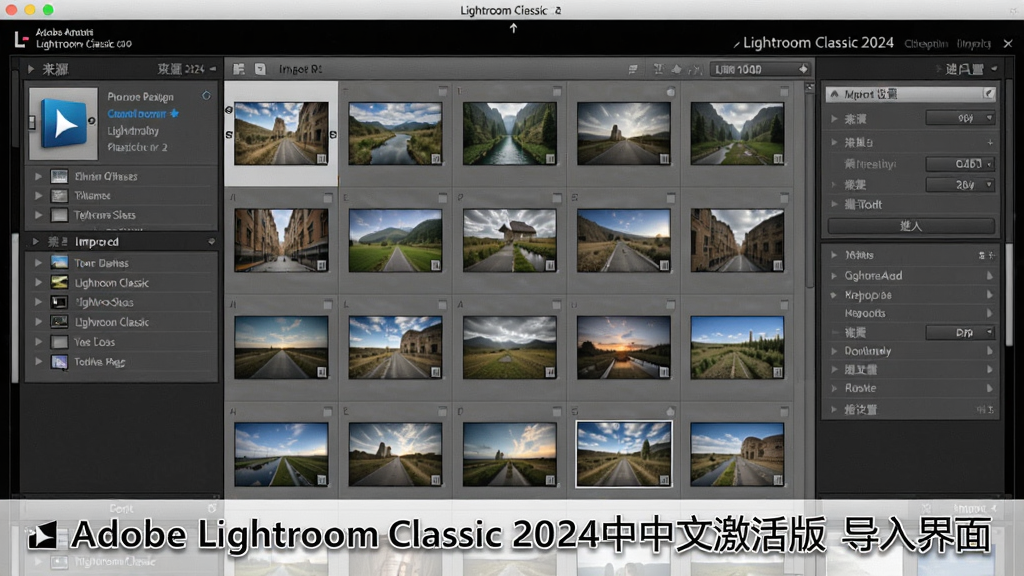This screenshot has height=576, width=1024.
Task: Click the round icon right of the play arrow tile
Action: [x=91, y=121]
